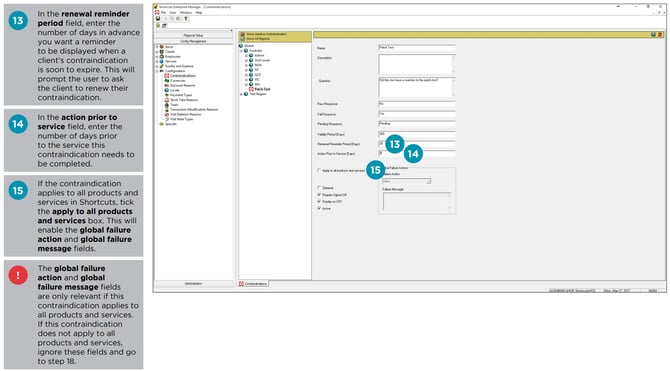670x371 pixels.
Task: Click the Employees icon in navigation tree
Action: coord(162,56)
